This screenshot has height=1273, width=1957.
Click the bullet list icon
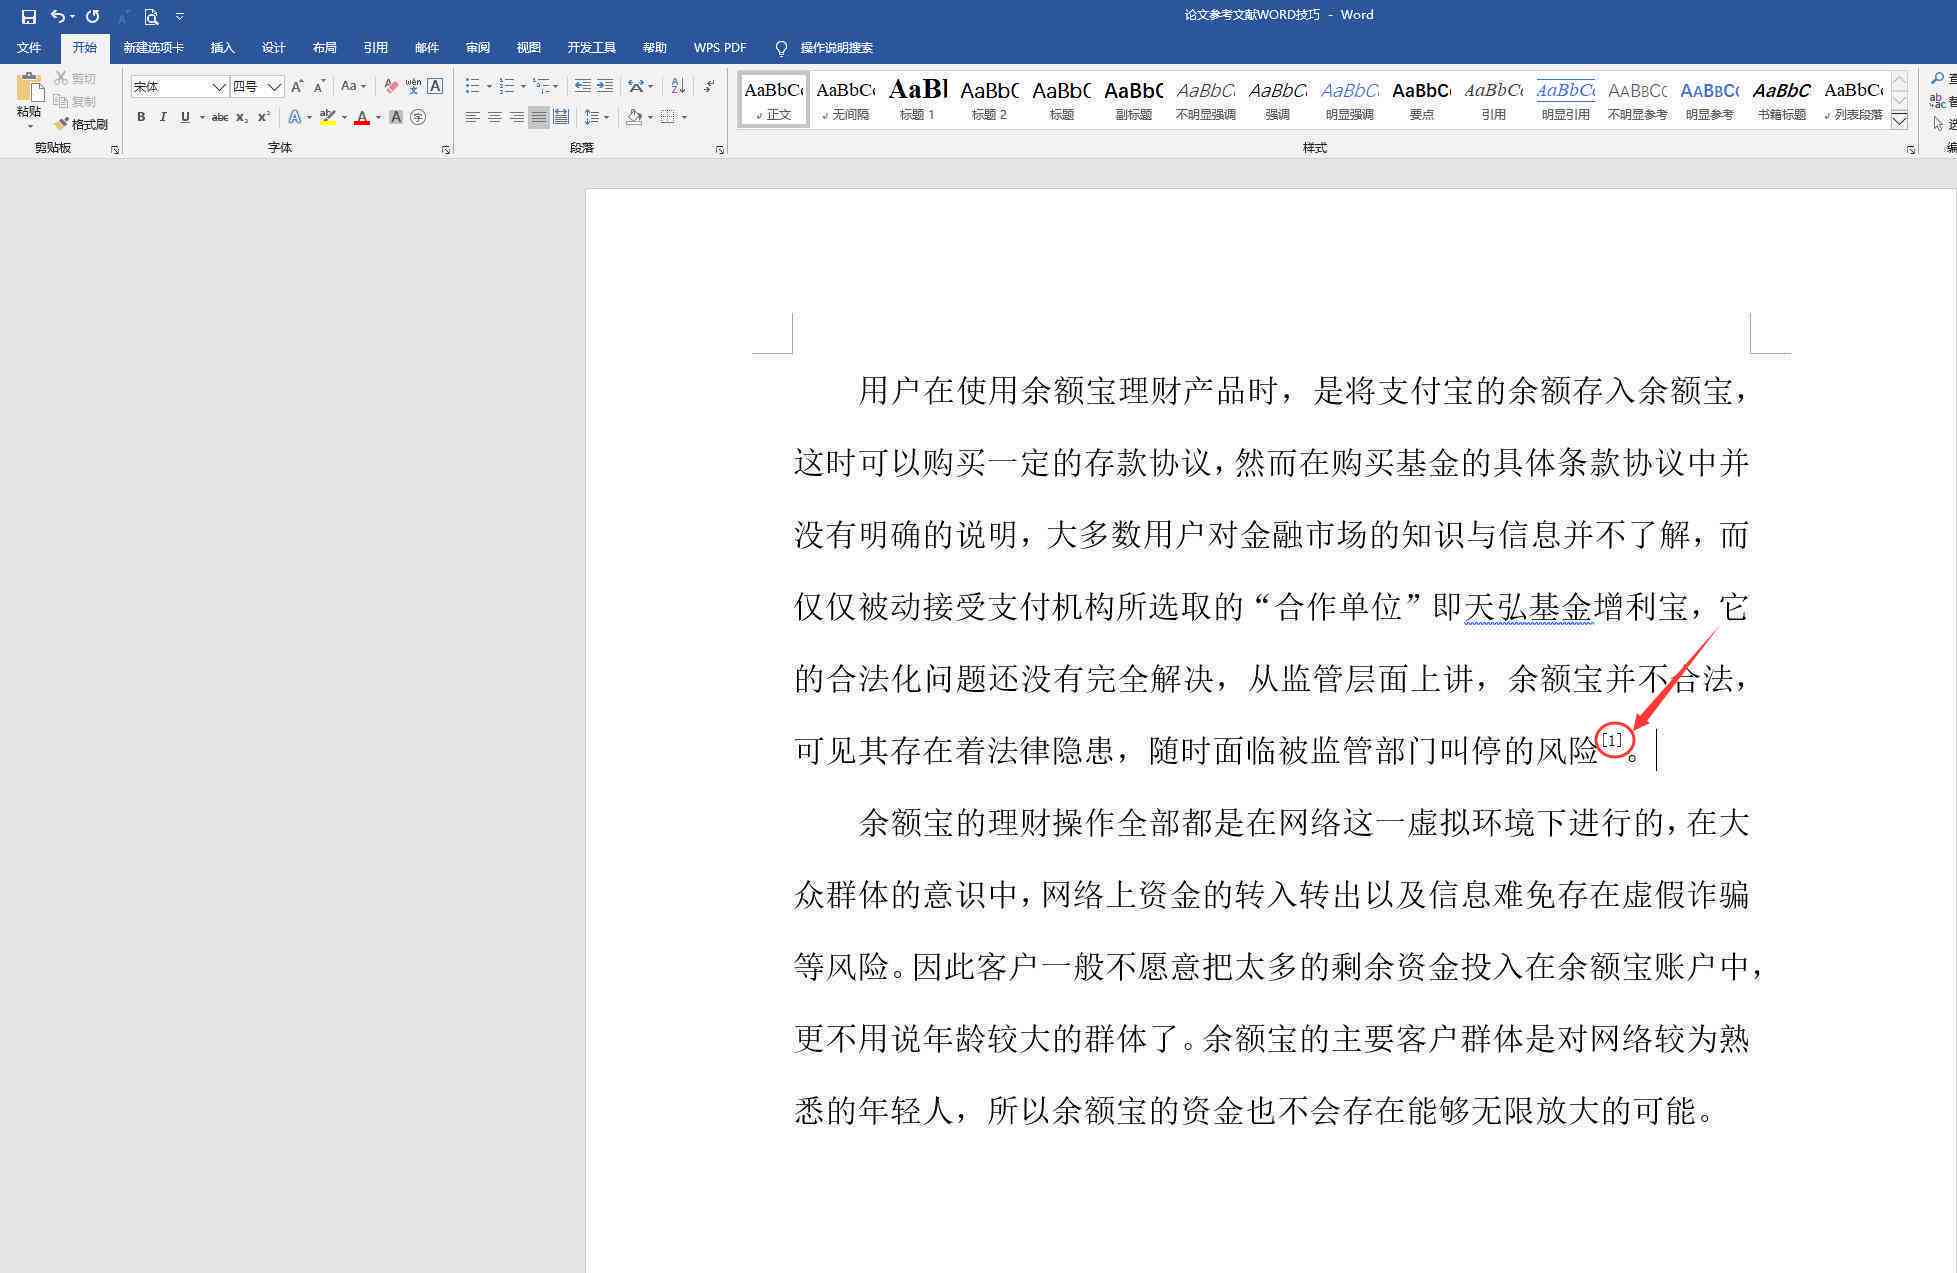pos(473,87)
